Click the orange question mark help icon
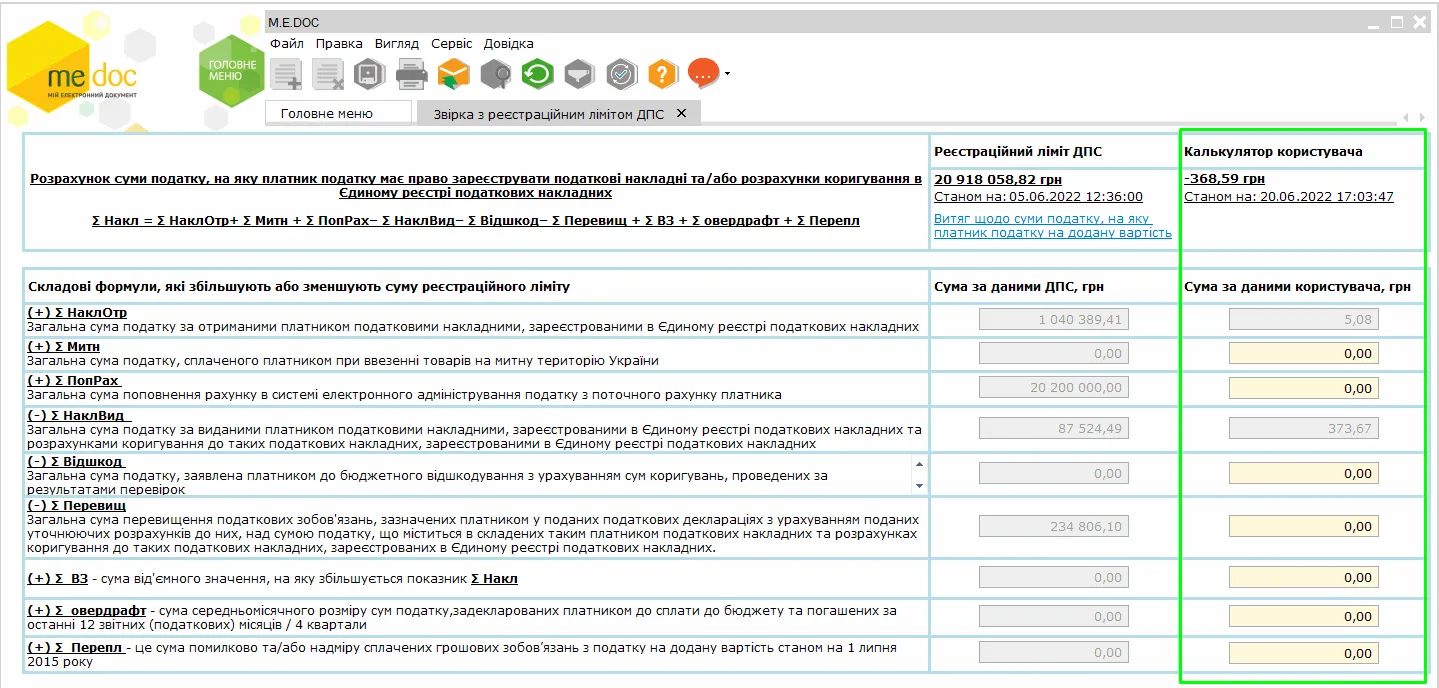1439x688 pixels. (x=663, y=74)
